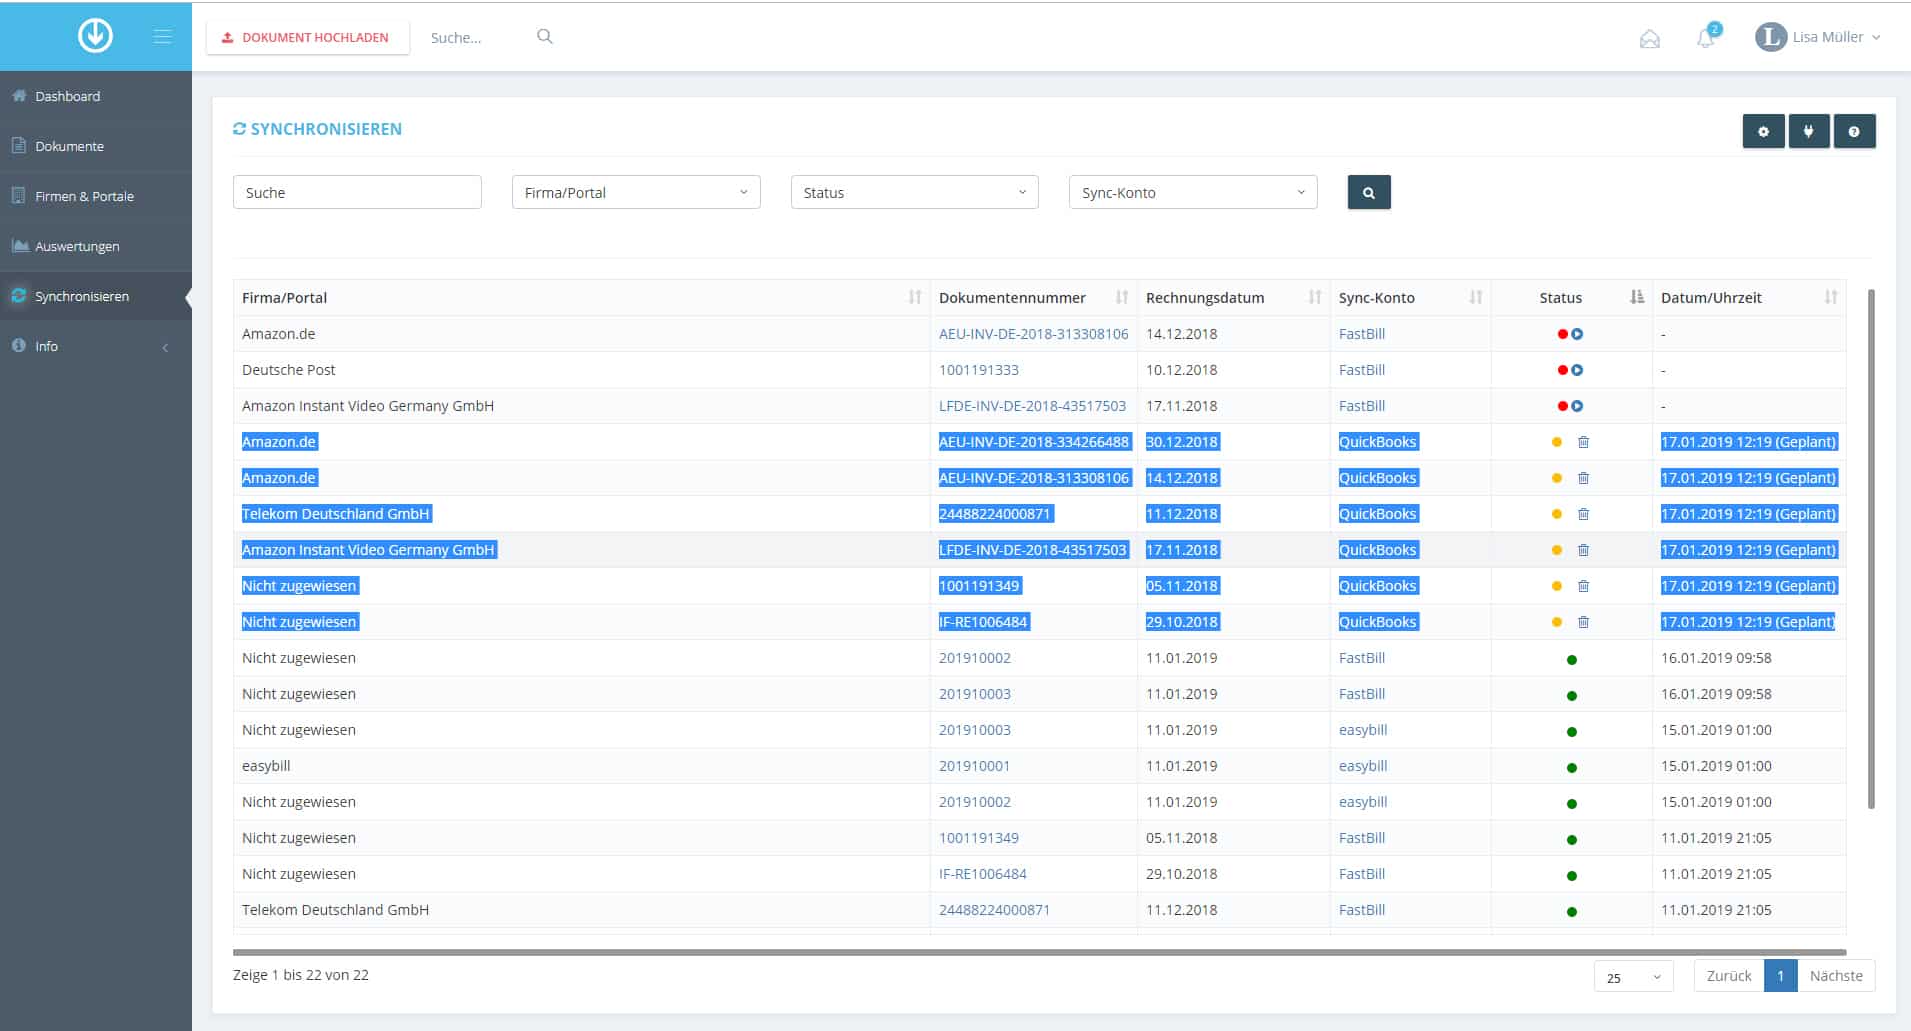Open Dokumente in sidebar
Viewport: 1911px width, 1031px height.
click(96, 146)
